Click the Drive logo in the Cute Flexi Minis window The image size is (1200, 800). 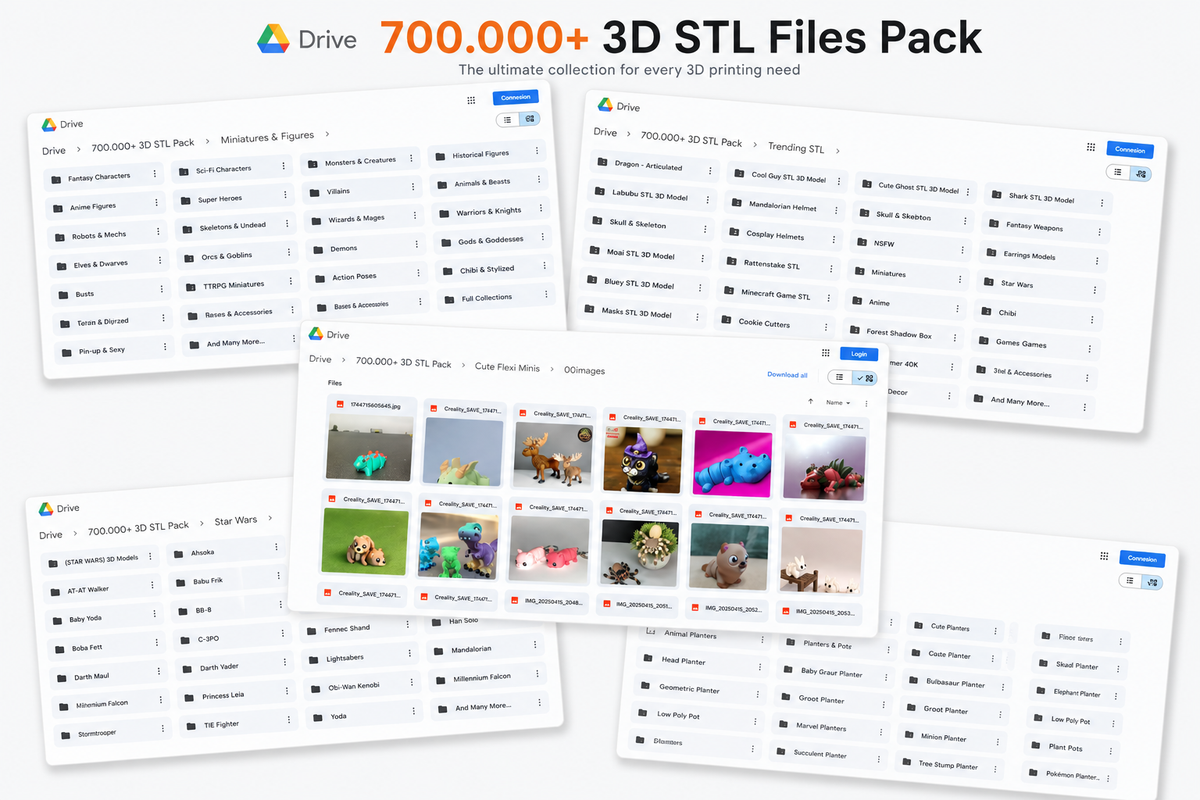pos(316,334)
